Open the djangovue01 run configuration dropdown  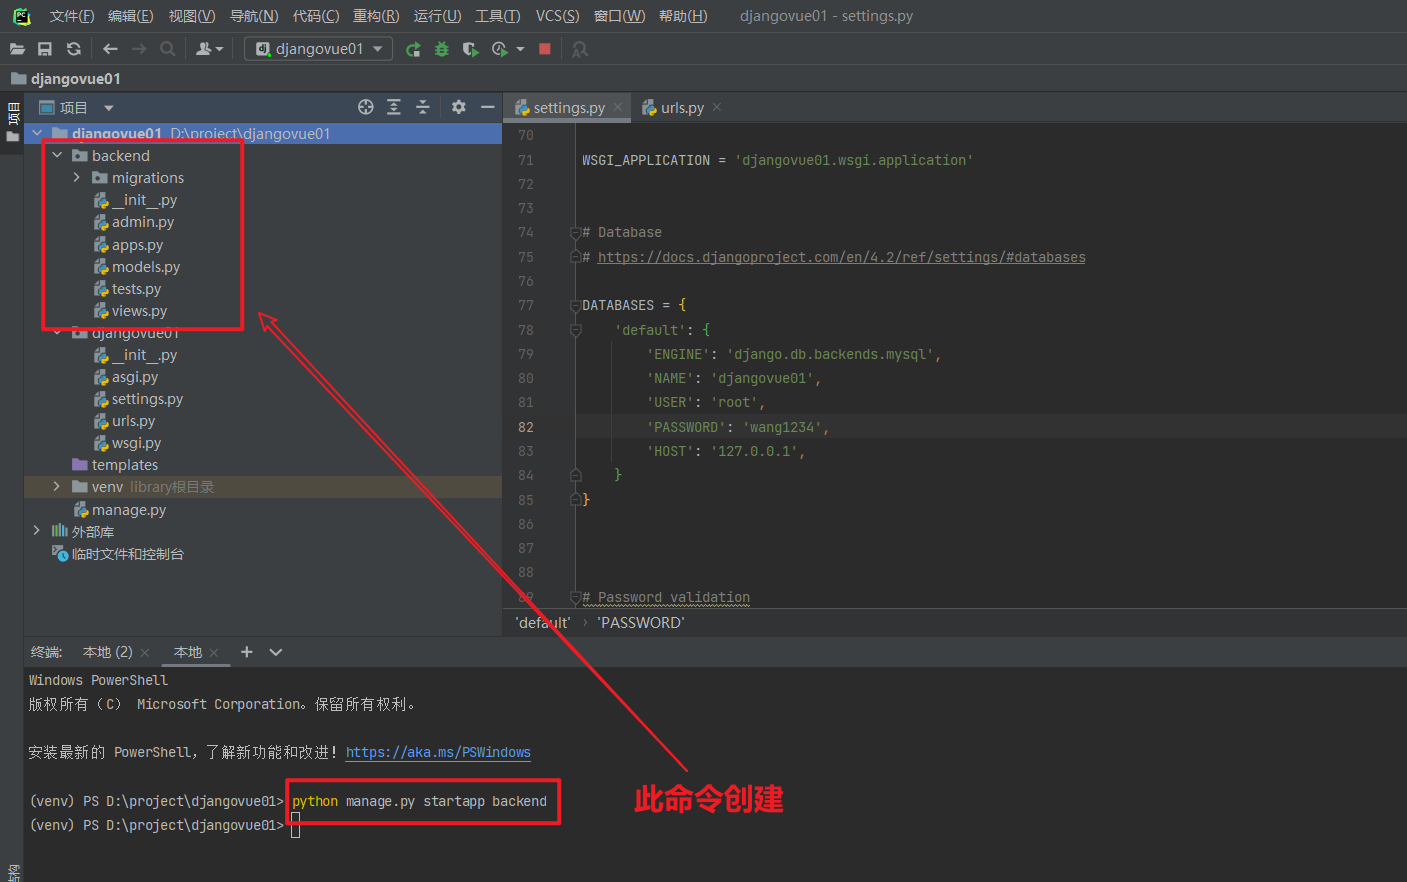coord(318,49)
